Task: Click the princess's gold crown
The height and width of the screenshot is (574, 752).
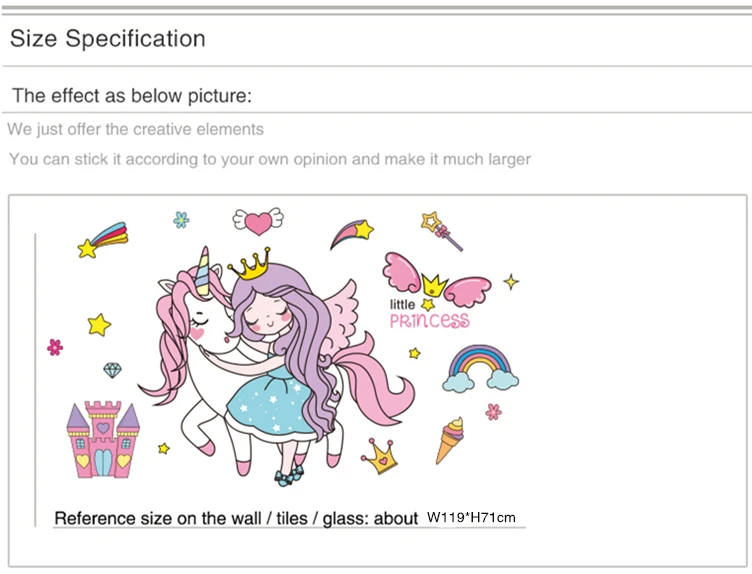Action: [251, 265]
